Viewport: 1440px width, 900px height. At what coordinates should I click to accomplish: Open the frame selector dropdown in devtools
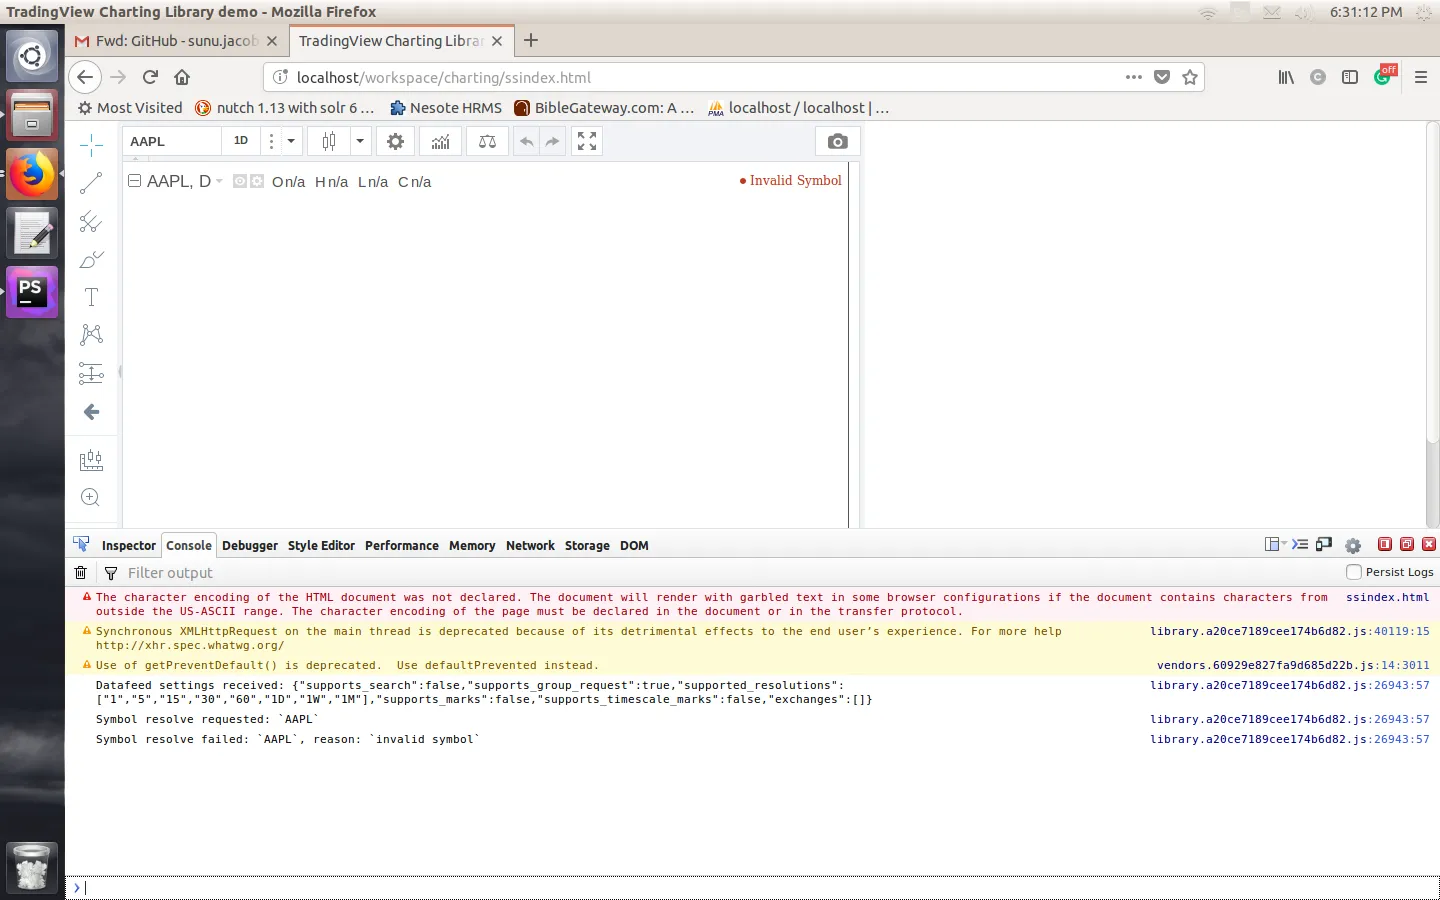tap(1276, 545)
